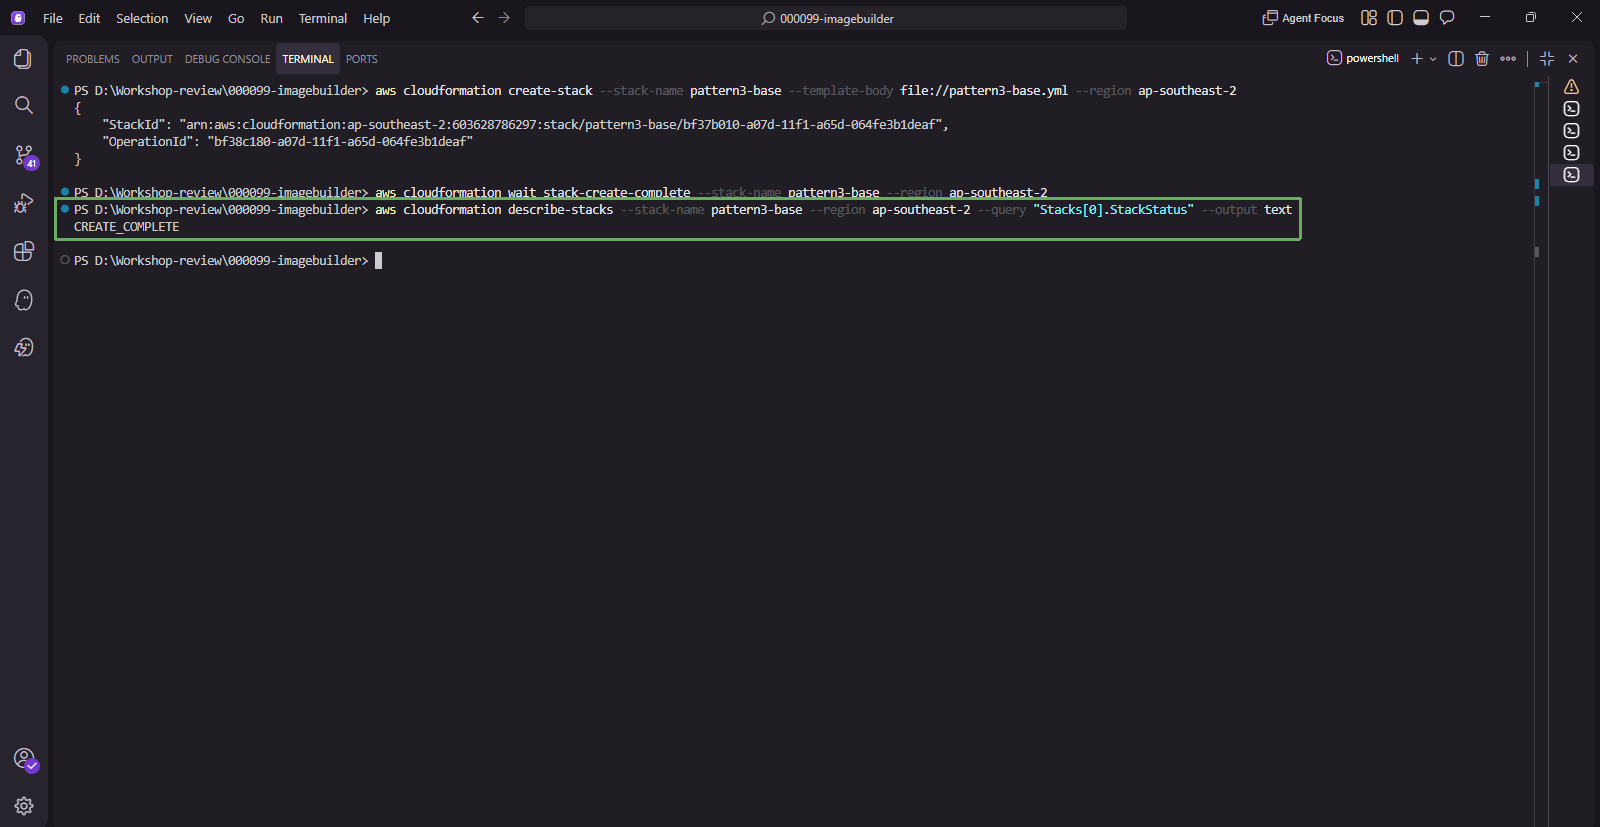Open the Run menu
This screenshot has width=1600, height=827.
click(x=271, y=18)
